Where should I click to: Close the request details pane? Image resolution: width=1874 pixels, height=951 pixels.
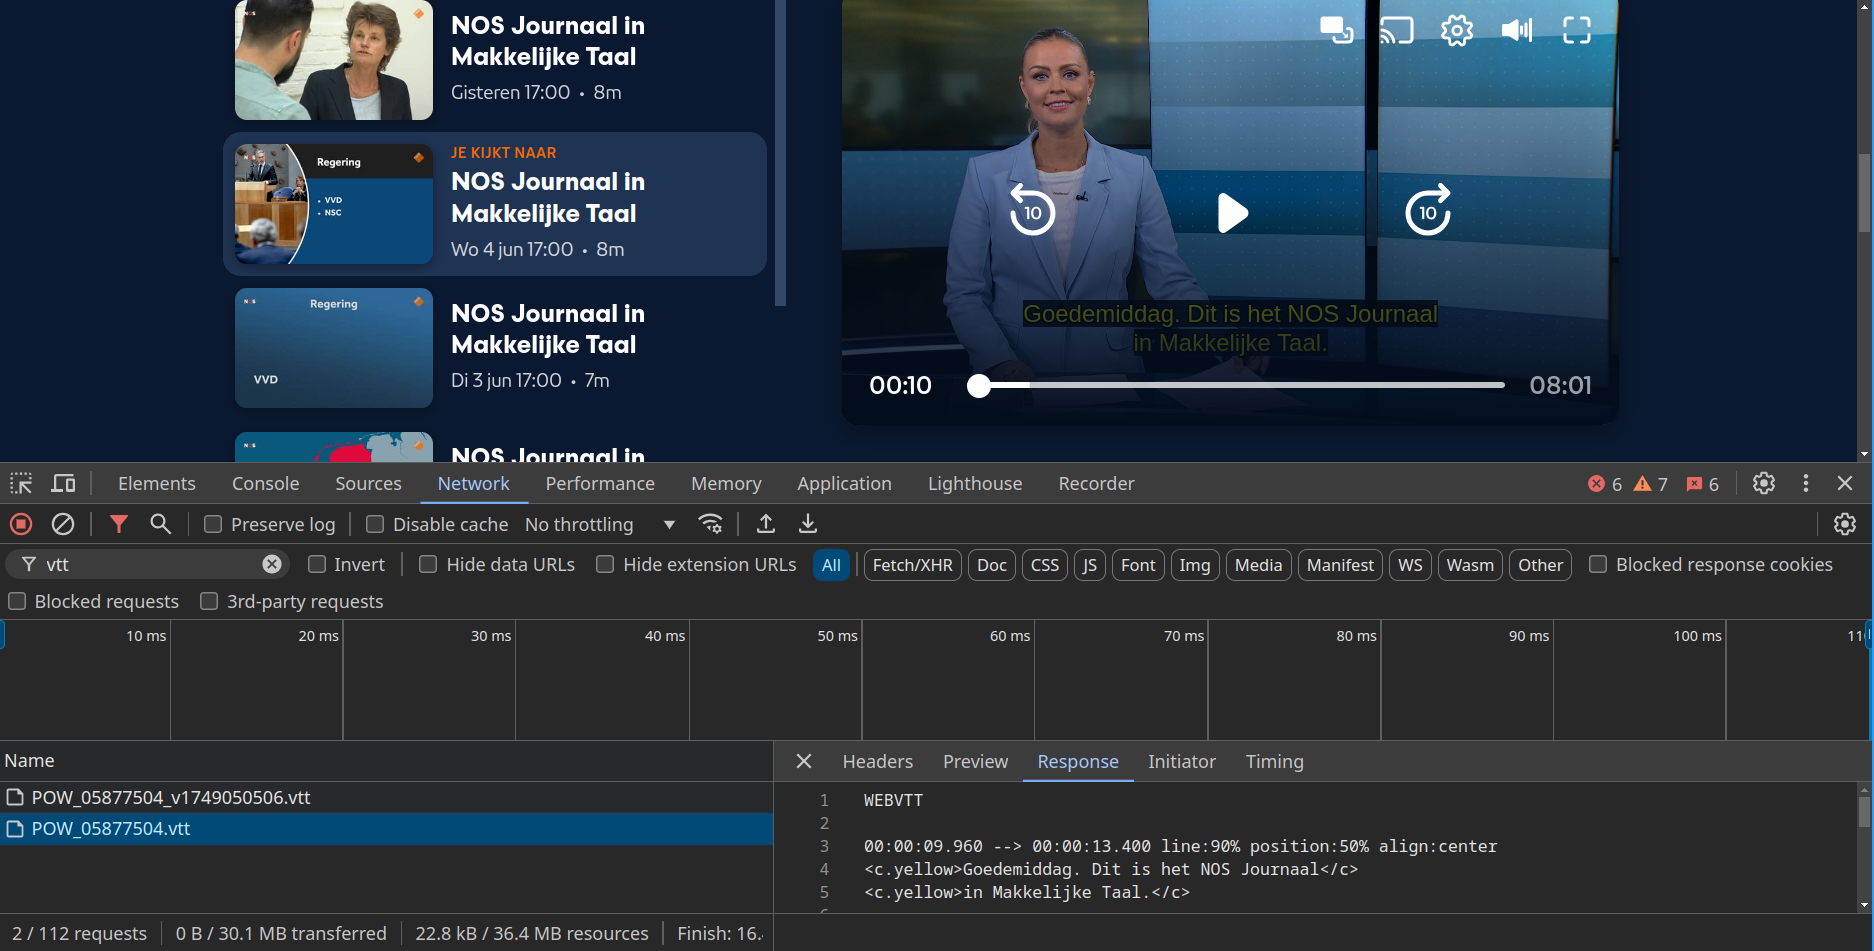(x=803, y=761)
